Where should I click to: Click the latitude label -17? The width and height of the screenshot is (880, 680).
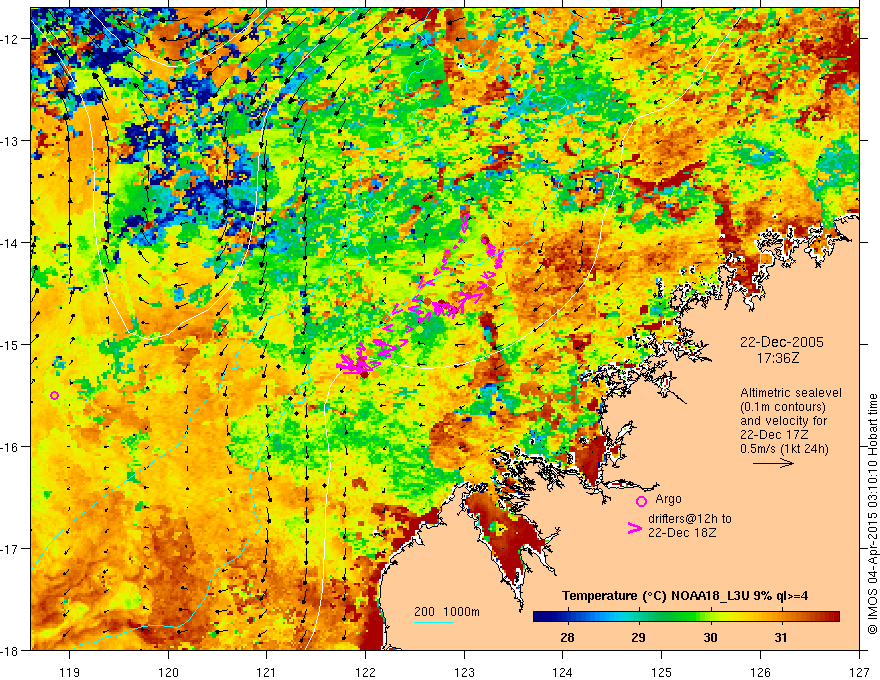pos(11,548)
